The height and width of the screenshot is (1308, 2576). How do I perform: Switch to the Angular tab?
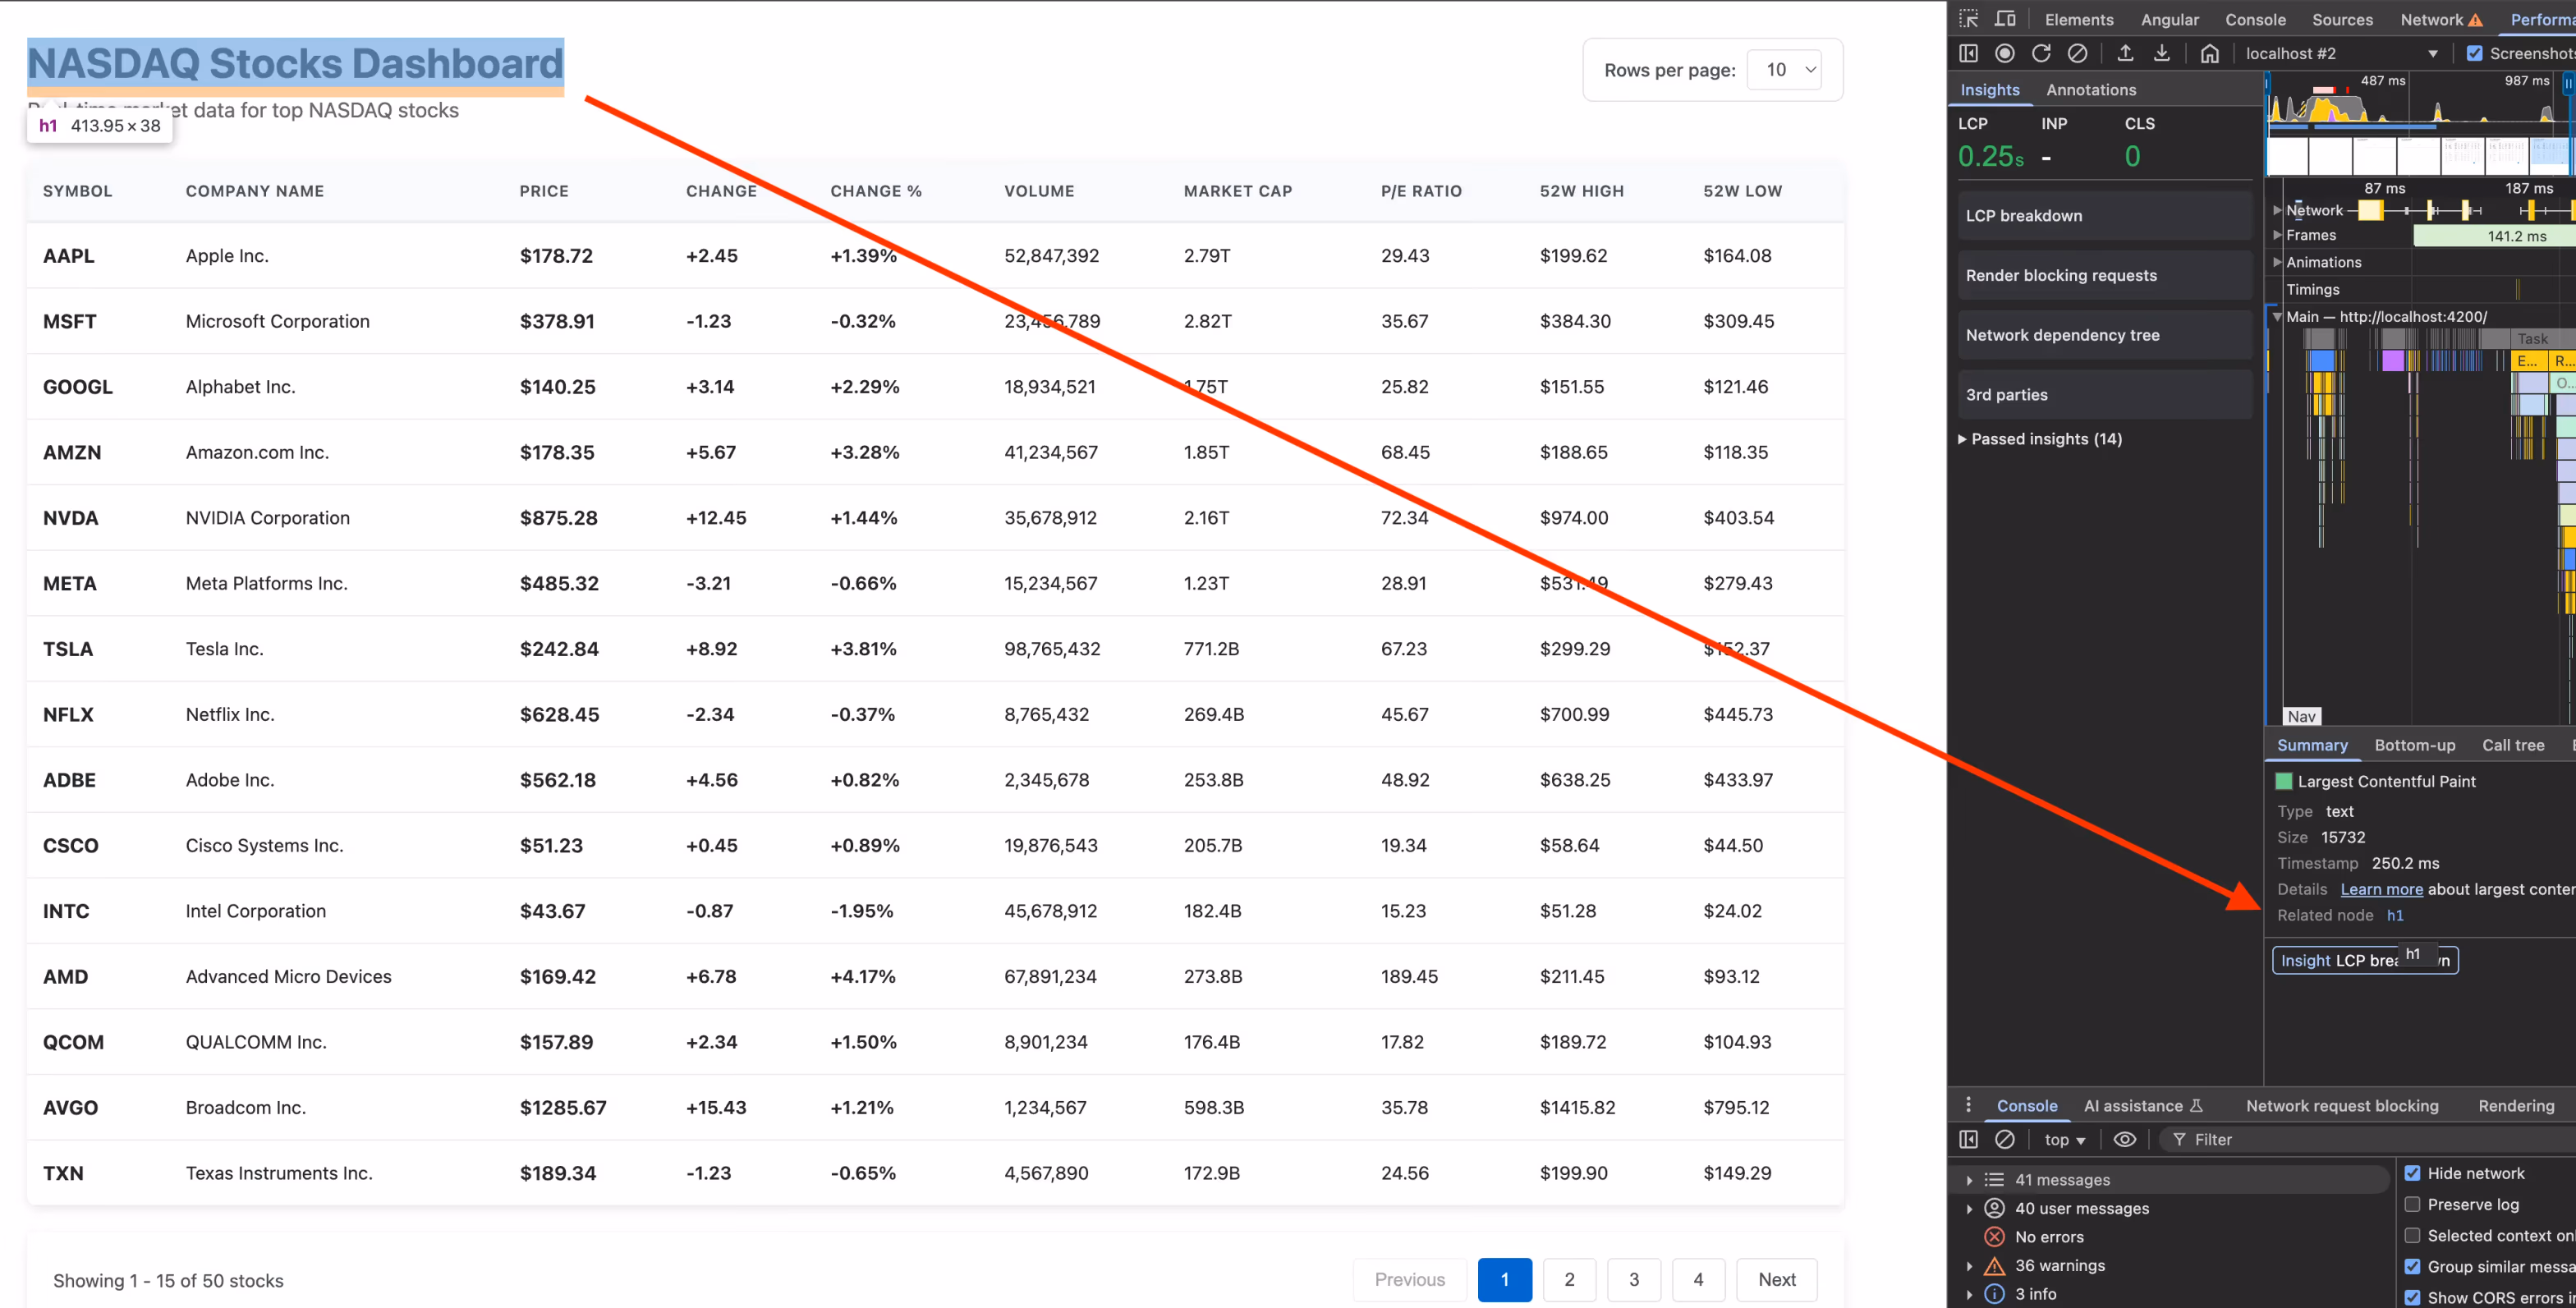pos(2169,19)
